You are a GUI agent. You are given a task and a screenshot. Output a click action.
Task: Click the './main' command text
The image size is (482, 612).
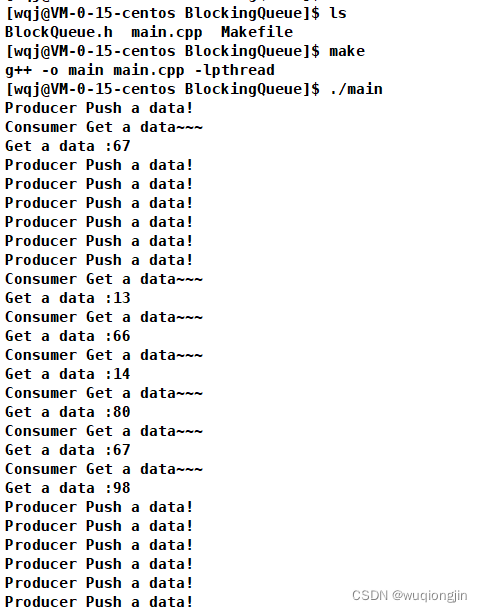tap(356, 89)
